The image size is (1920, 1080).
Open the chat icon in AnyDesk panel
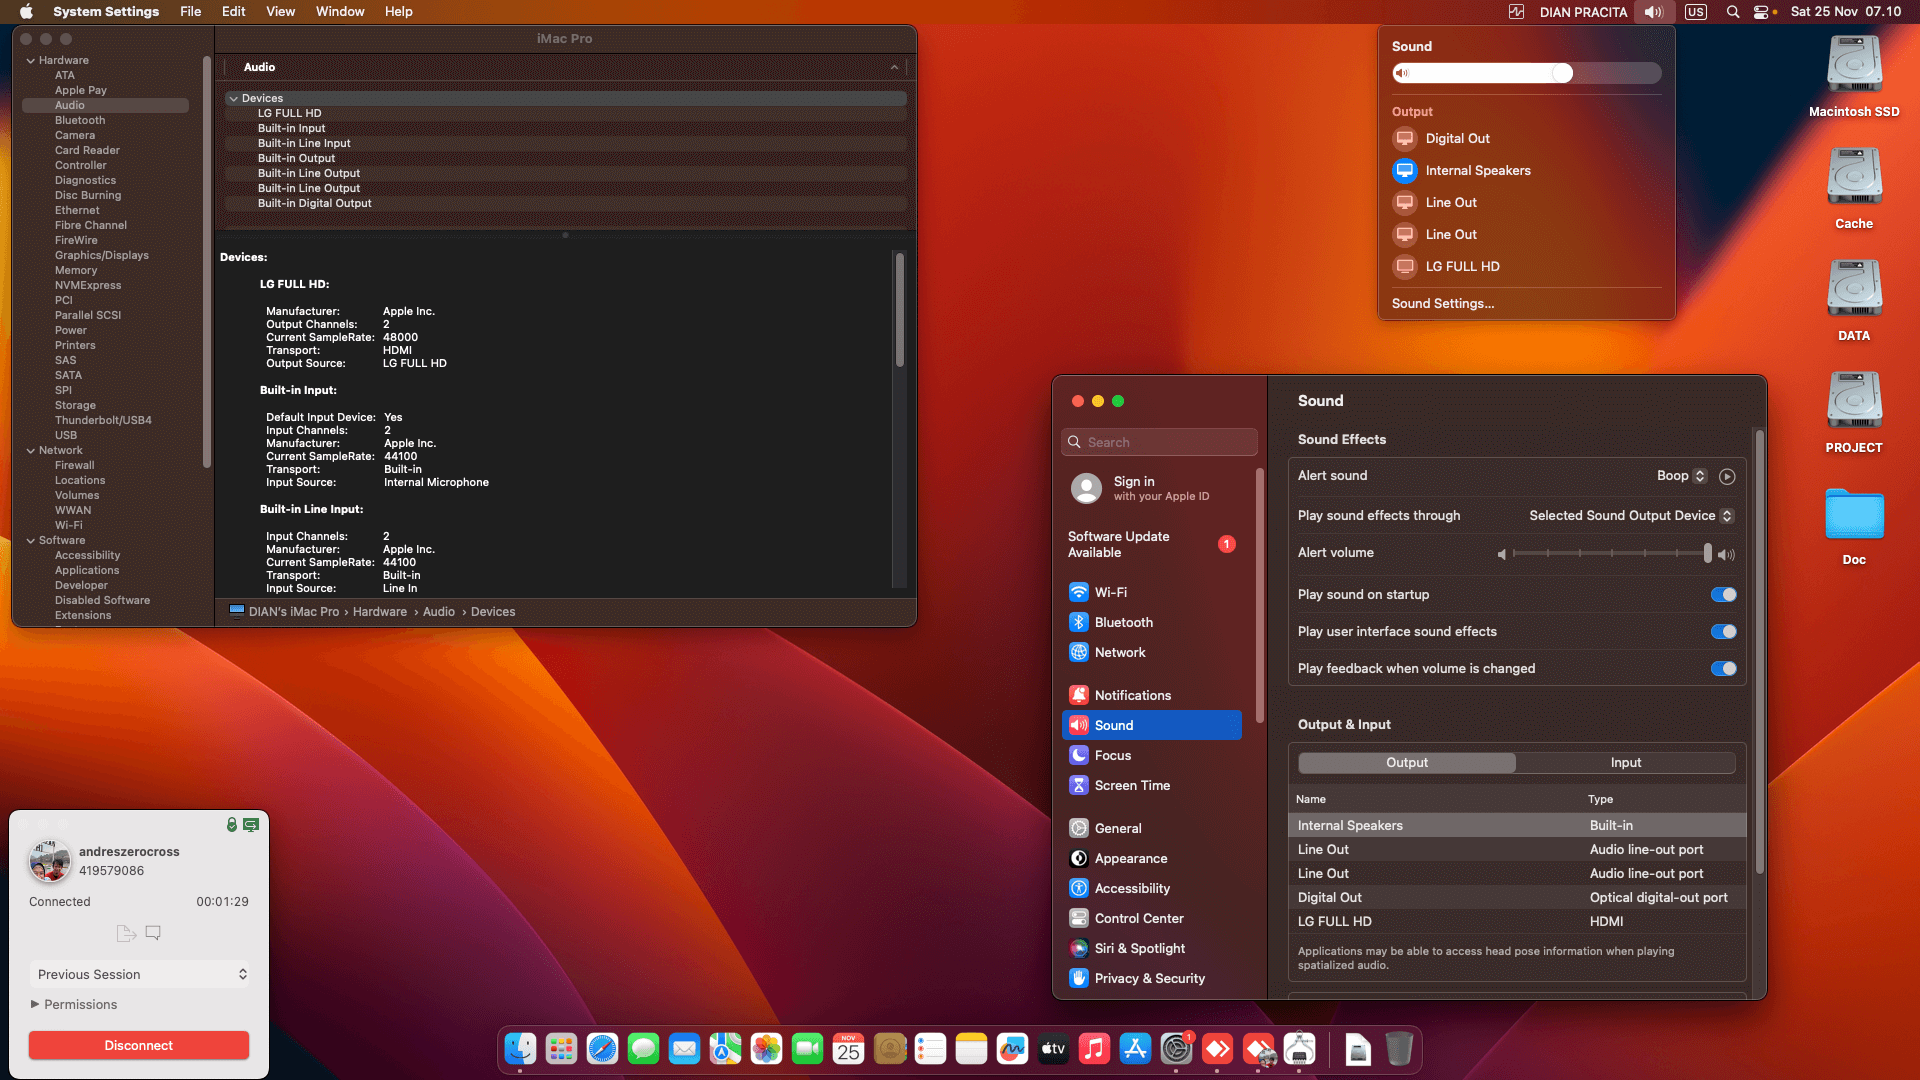coord(153,933)
